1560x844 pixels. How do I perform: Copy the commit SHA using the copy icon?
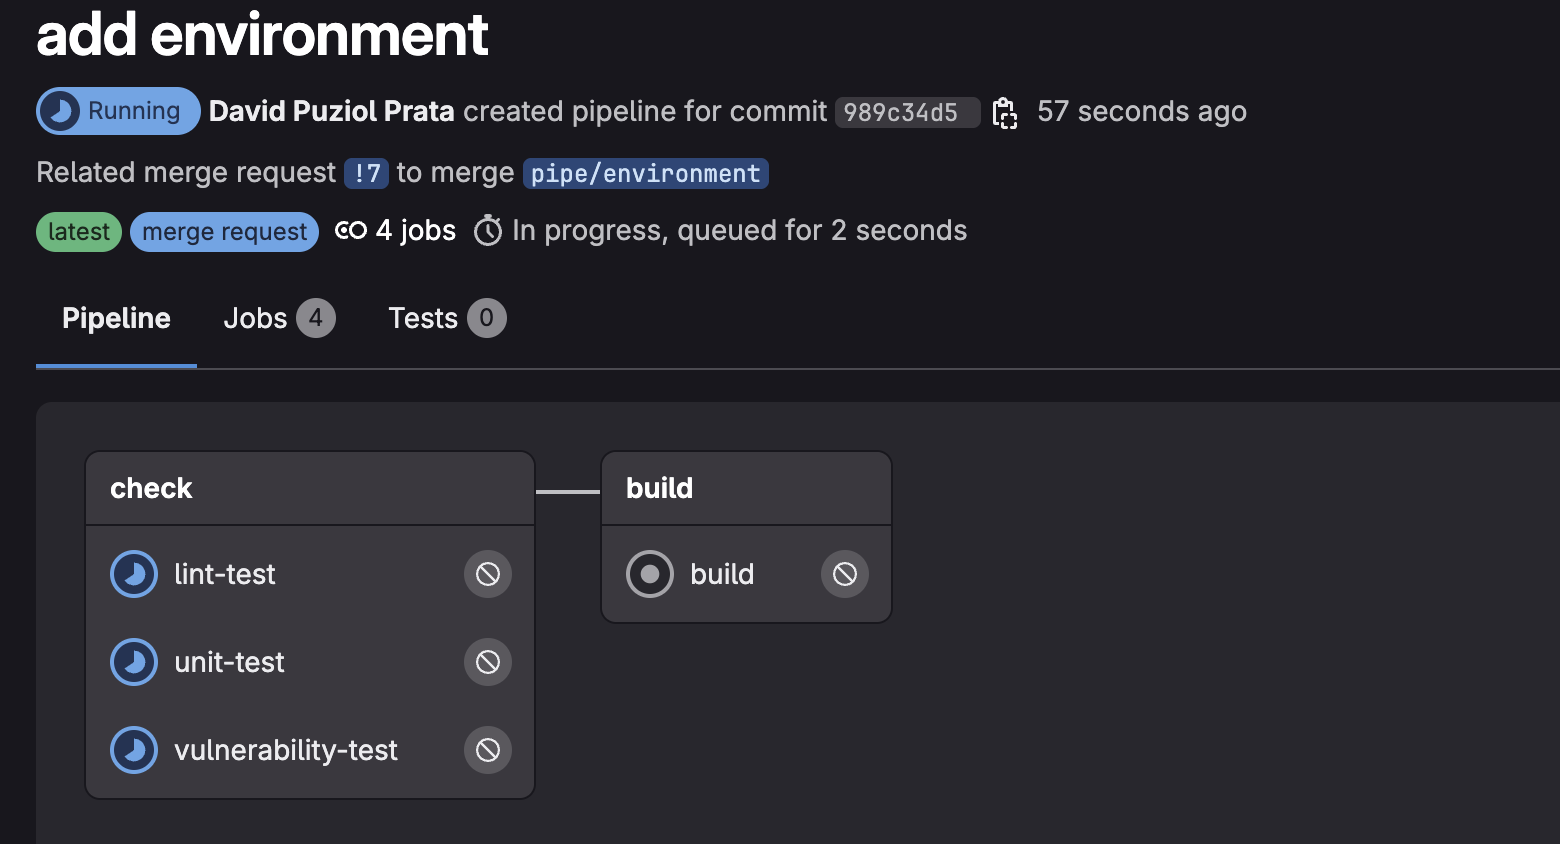tap(1005, 114)
